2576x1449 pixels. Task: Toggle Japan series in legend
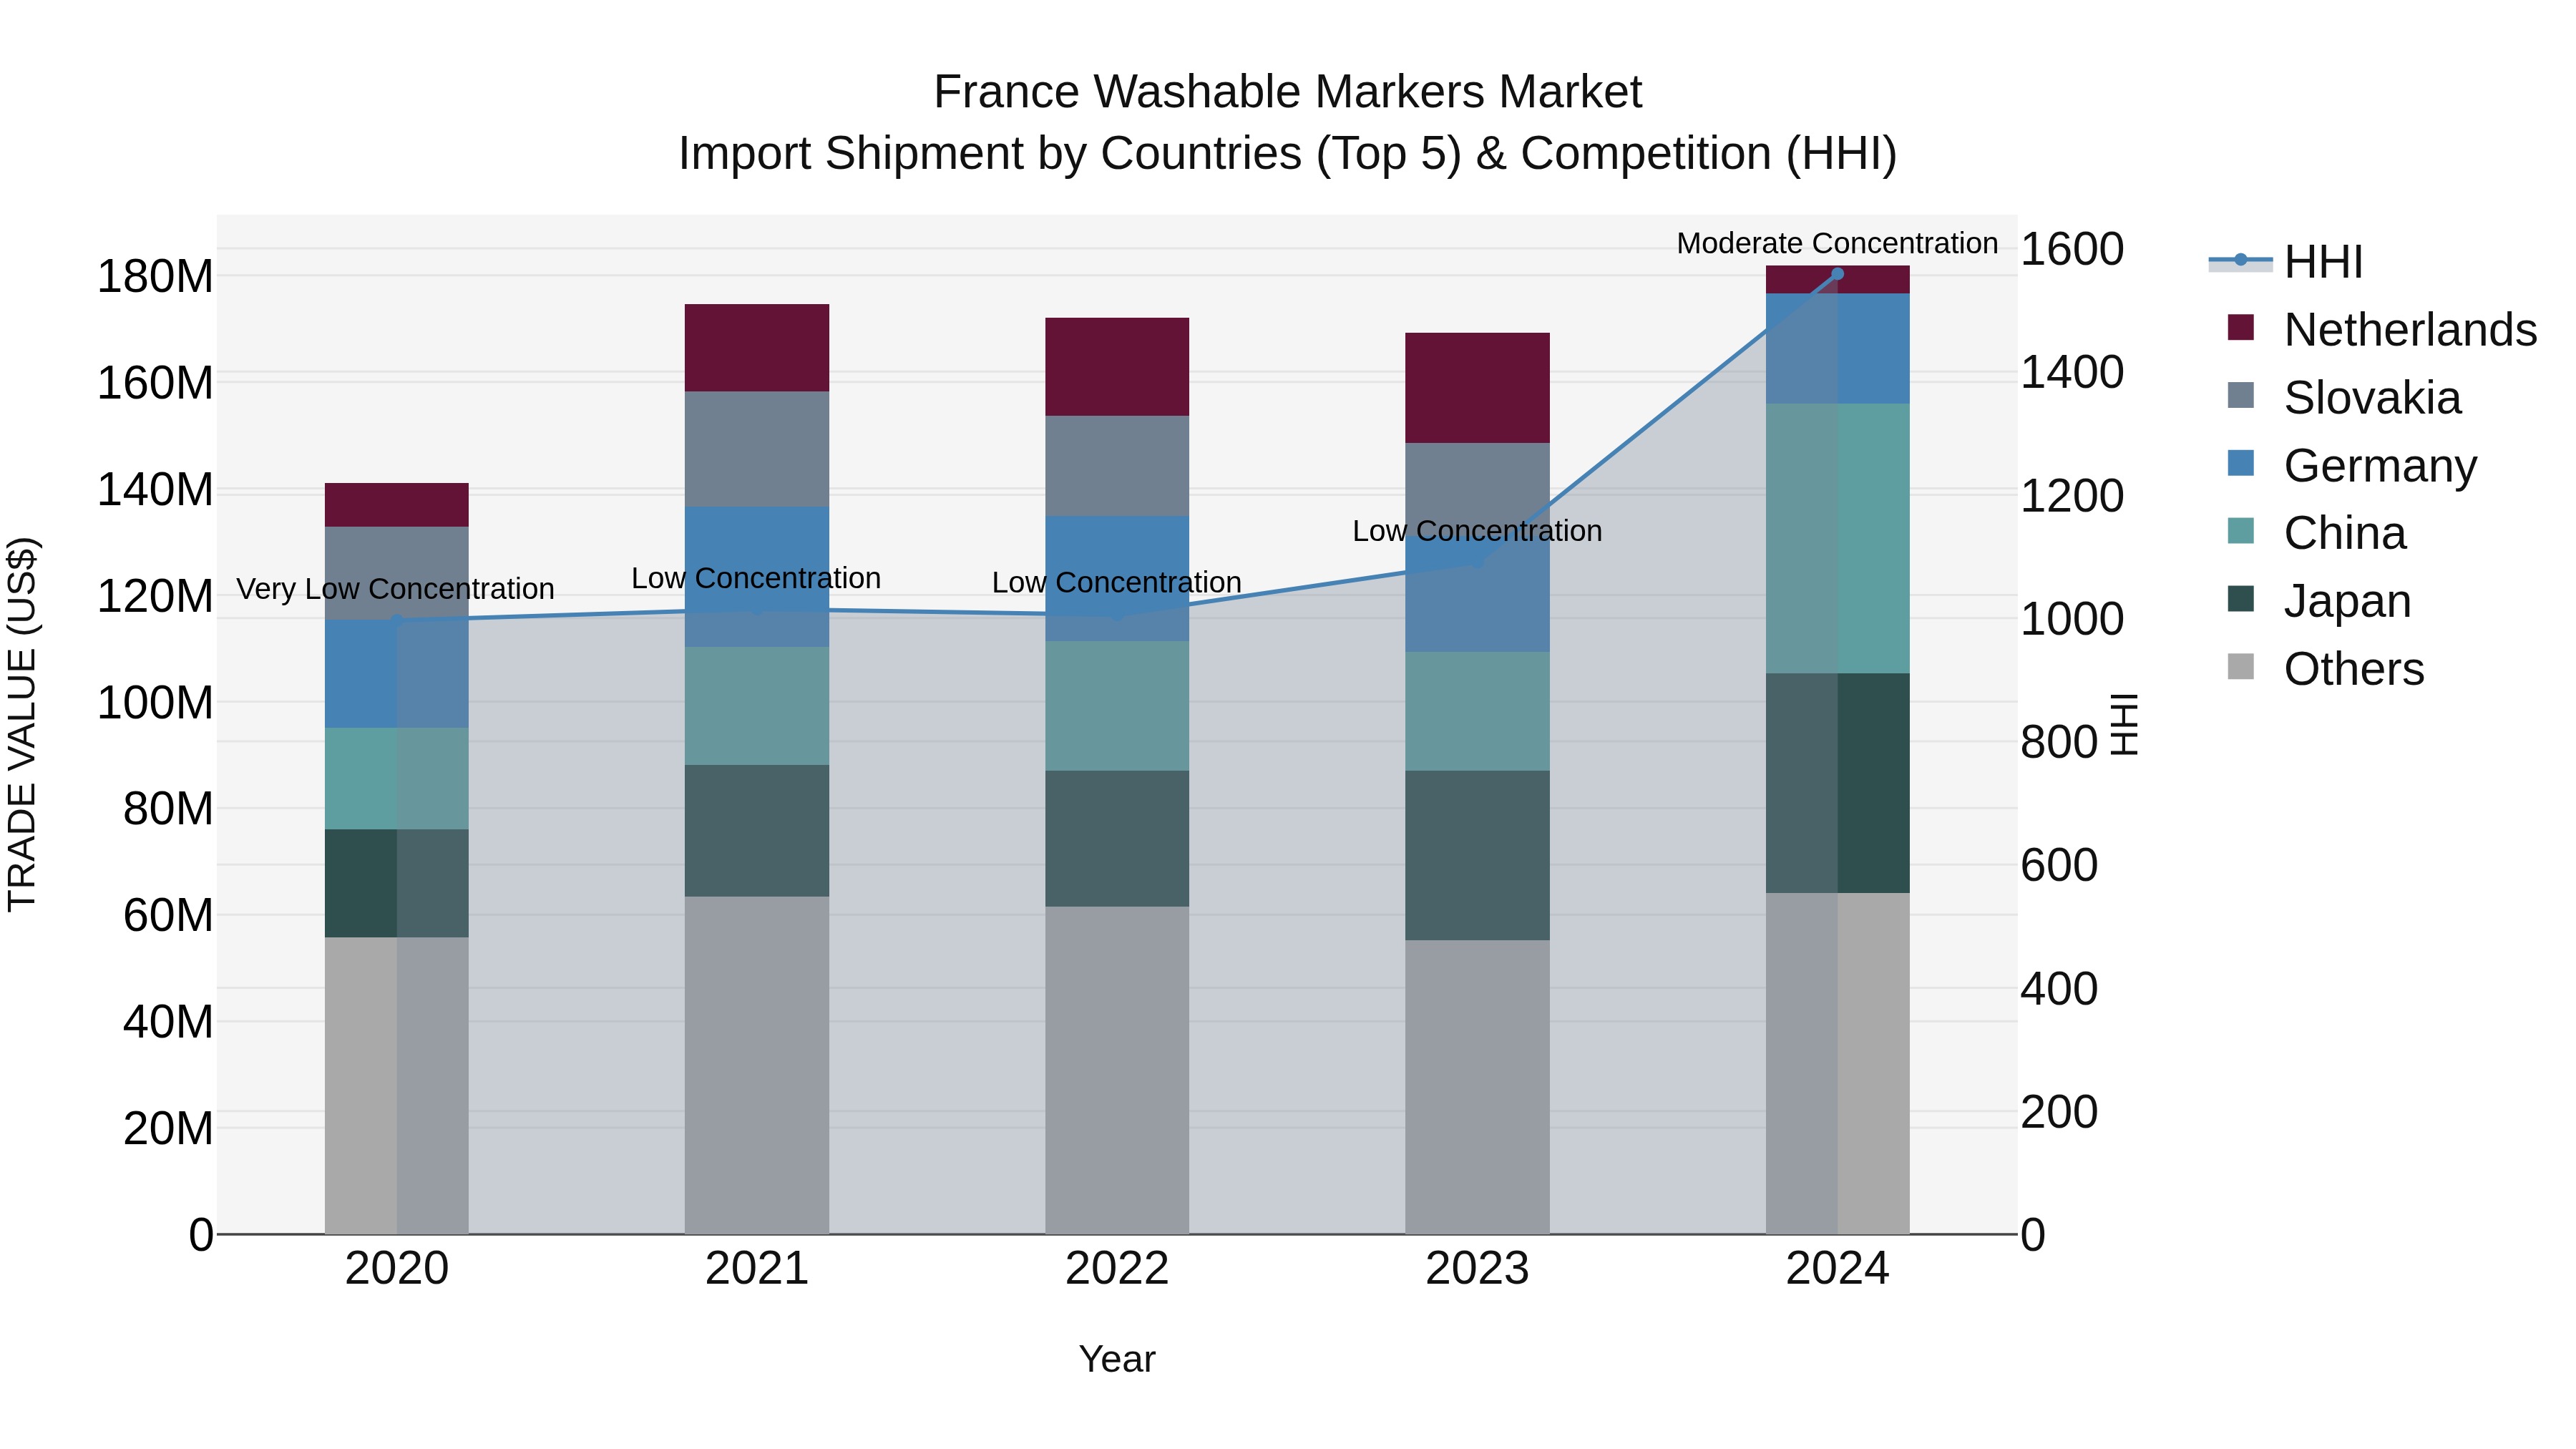click(x=2320, y=600)
